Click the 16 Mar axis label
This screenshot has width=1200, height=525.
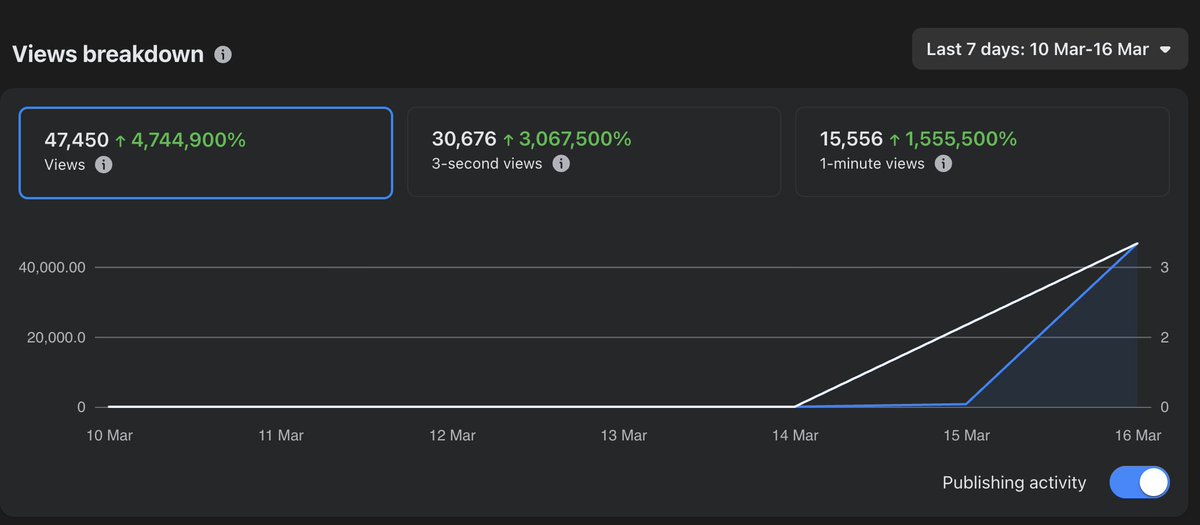pos(1137,436)
